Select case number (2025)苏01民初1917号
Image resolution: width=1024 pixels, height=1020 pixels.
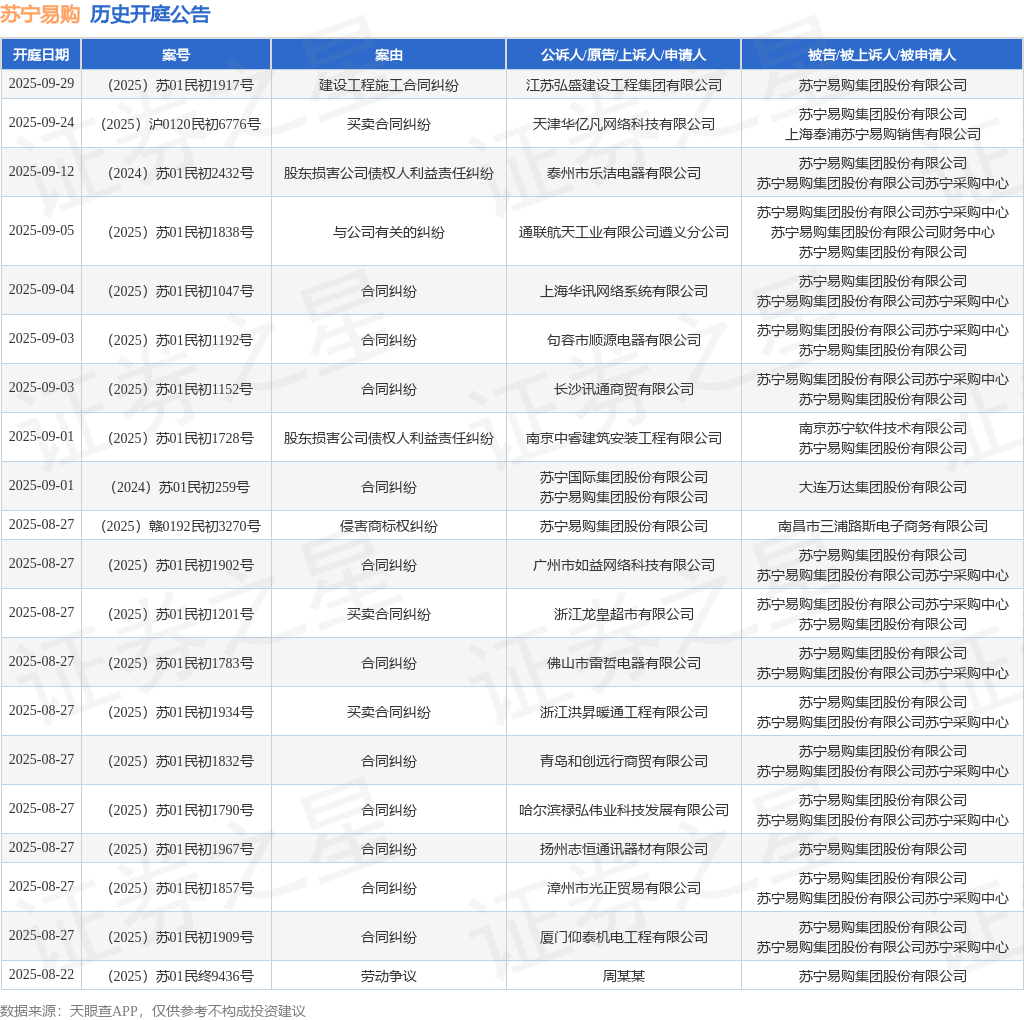pyautogui.click(x=181, y=85)
